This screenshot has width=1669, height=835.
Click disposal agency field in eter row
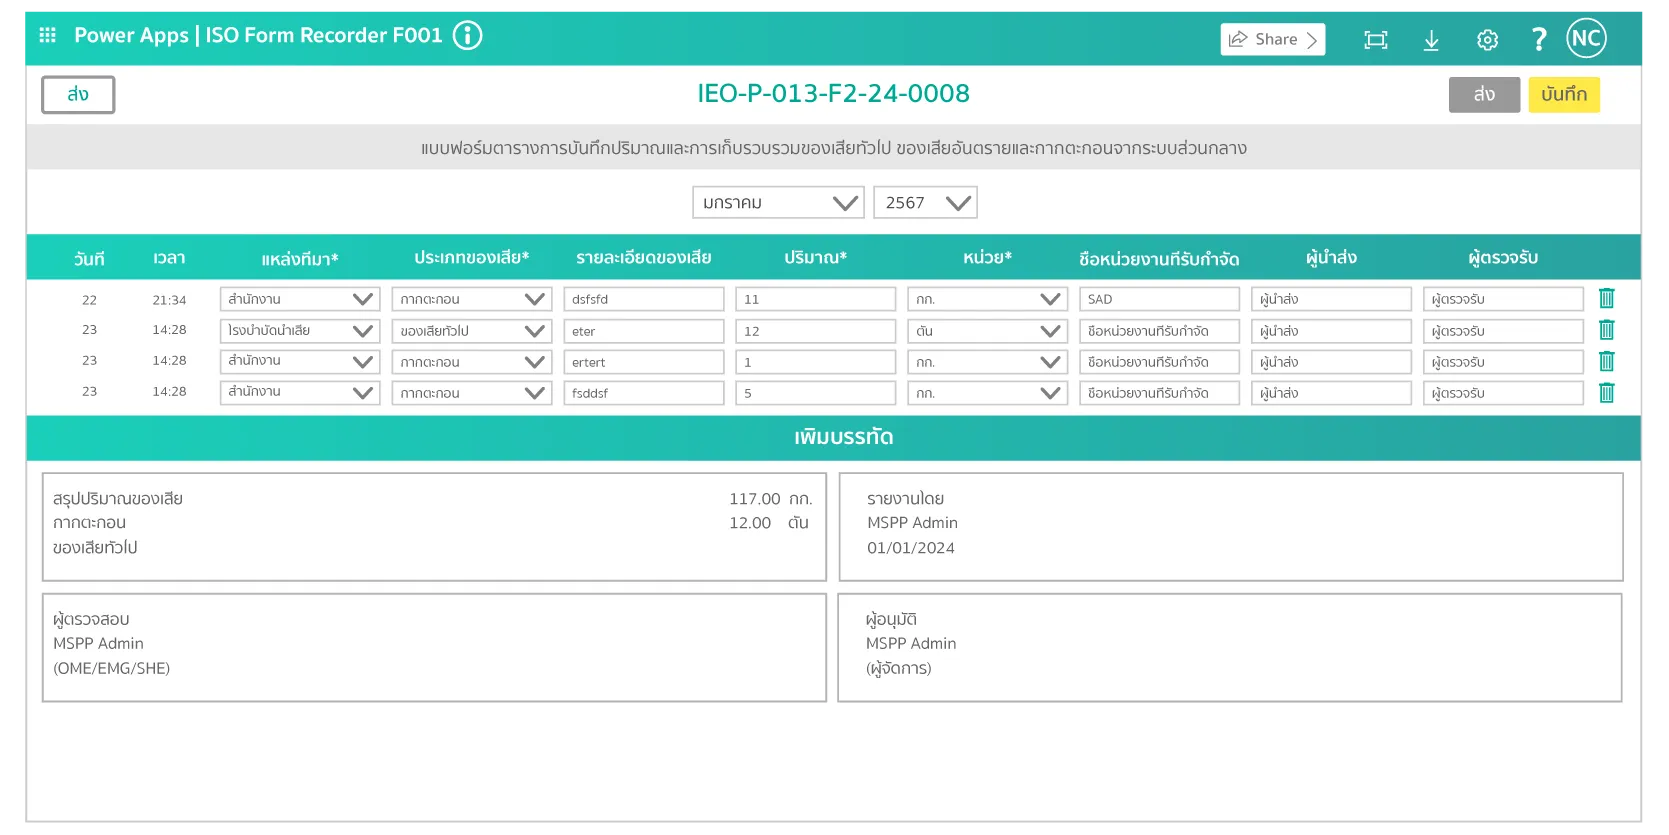pos(1160,331)
